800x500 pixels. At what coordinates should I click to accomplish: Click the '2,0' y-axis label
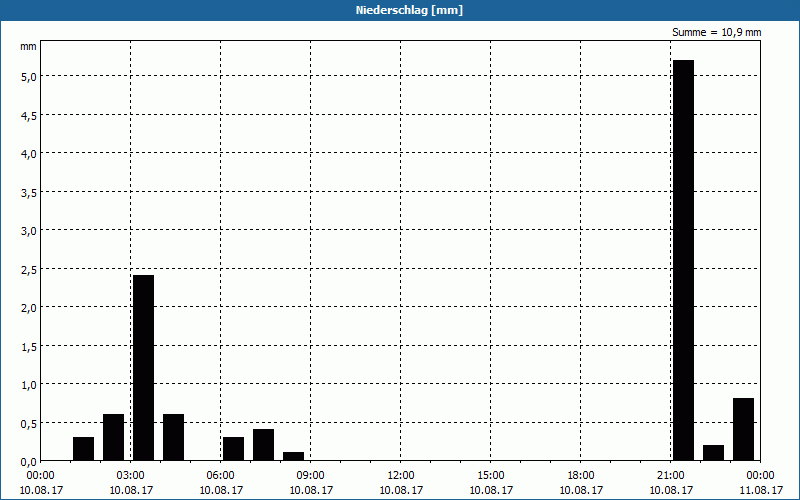(x=29, y=308)
